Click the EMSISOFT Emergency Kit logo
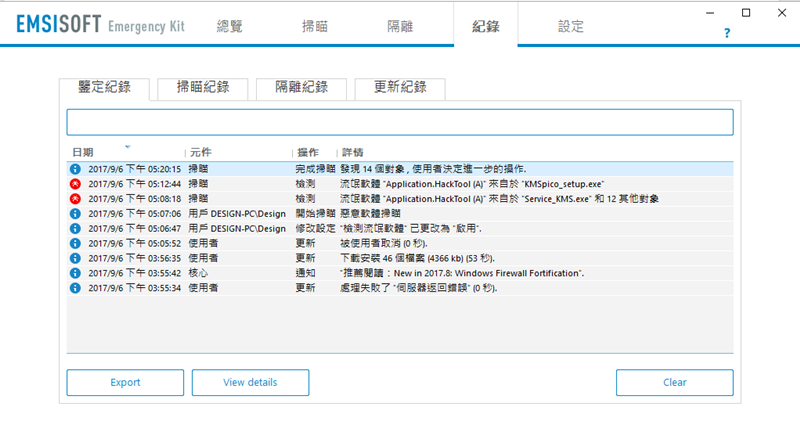Image resolution: width=800 pixels, height=435 pixels. pos(100,24)
